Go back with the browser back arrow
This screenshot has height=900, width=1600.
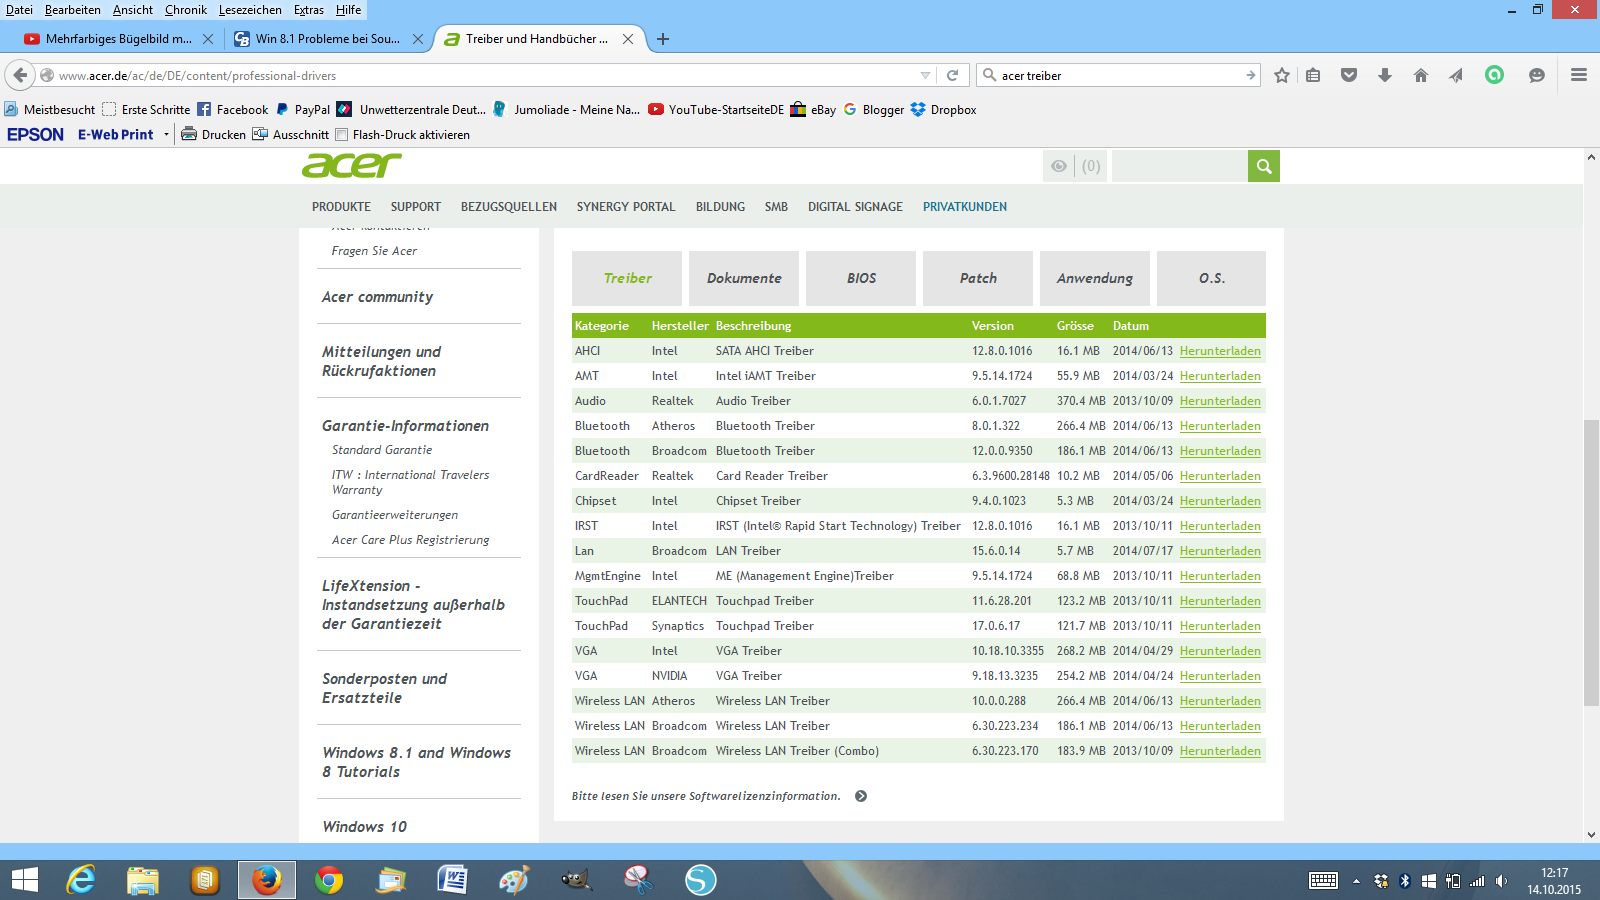coord(21,75)
